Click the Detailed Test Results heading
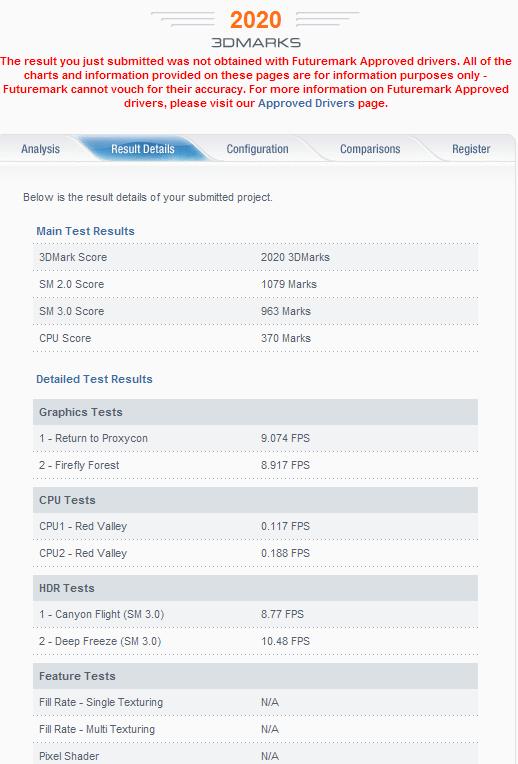Viewport: 518px width, 764px height. (94, 379)
